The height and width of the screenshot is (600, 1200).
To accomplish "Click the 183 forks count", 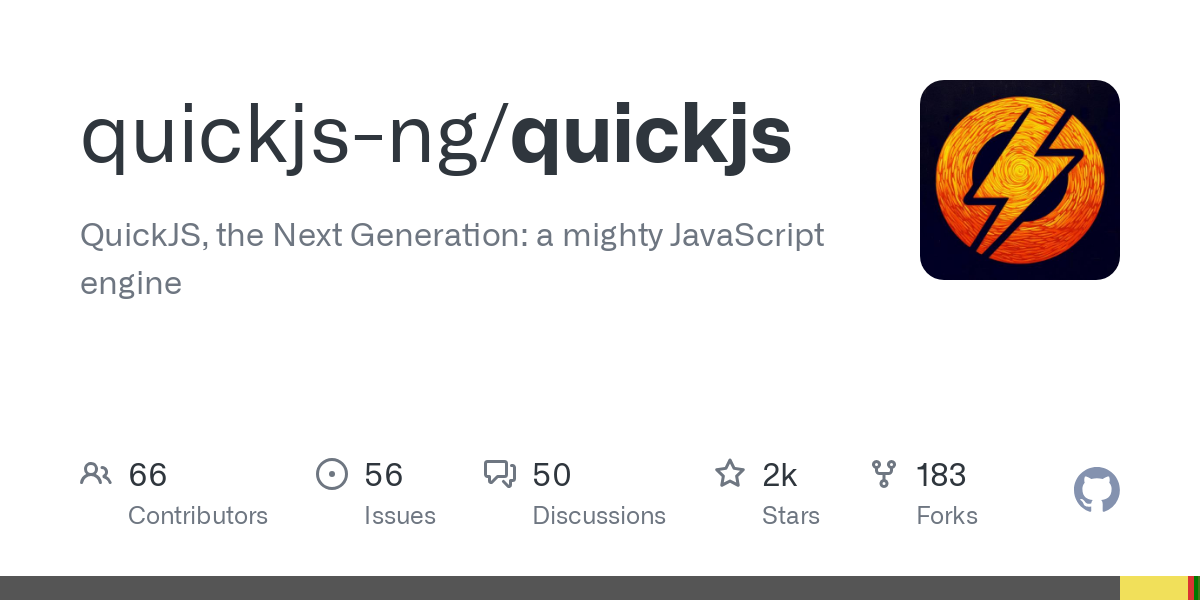I will pyautogui.click(x=941, y=475).
